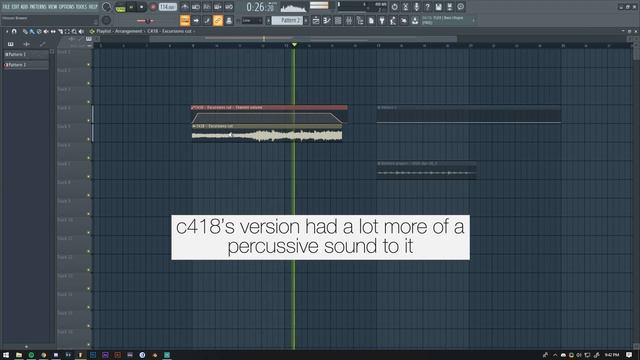Mute Track 4 with its green dot

pos(89,120)
